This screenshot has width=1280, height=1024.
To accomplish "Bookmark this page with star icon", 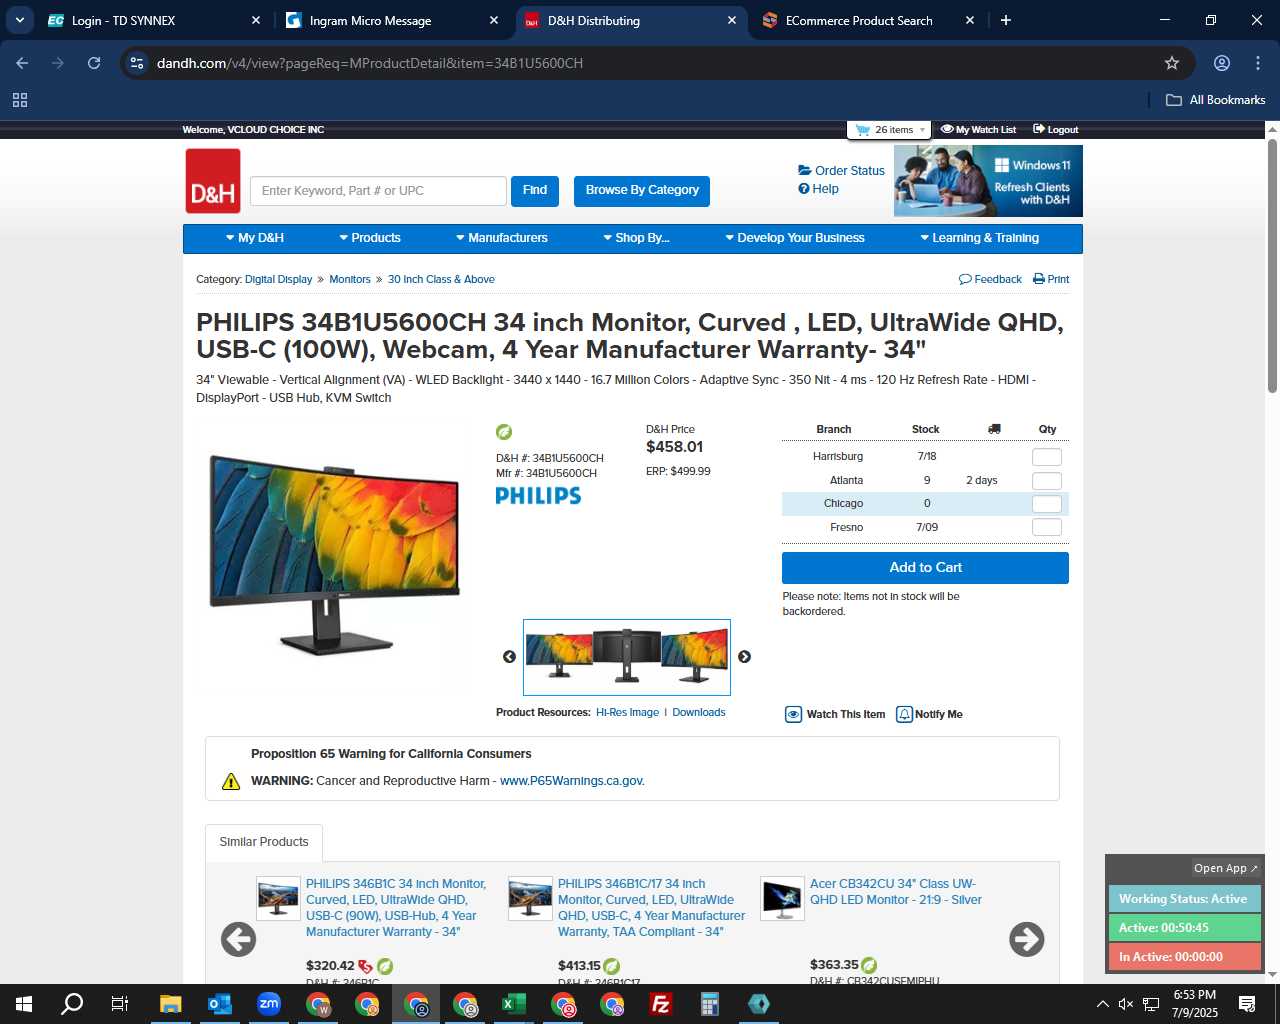I will tap(1172, 63).
